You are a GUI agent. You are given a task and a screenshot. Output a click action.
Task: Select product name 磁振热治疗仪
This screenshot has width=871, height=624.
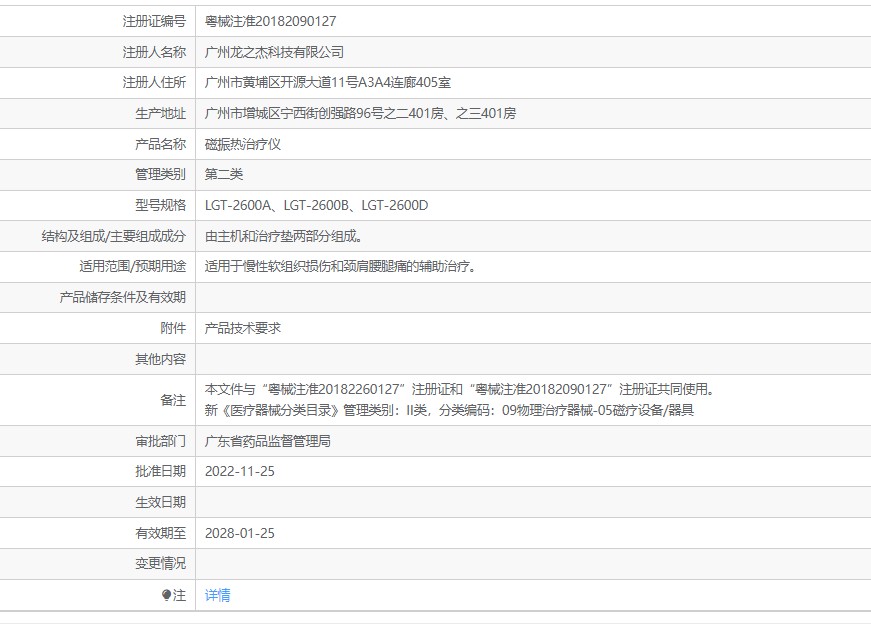click(243, 144)
